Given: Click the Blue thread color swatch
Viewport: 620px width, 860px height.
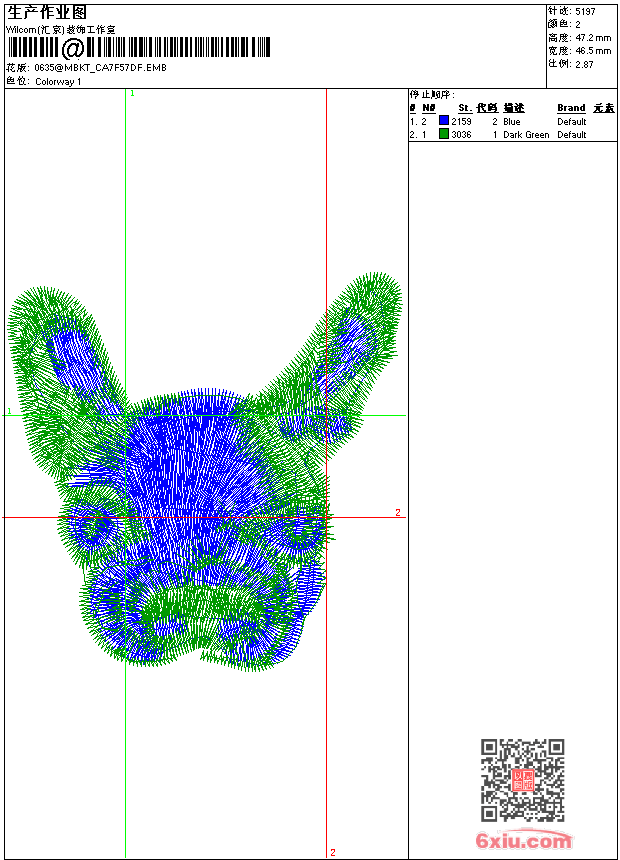Looking at the screenshot, I should [444, 121].
